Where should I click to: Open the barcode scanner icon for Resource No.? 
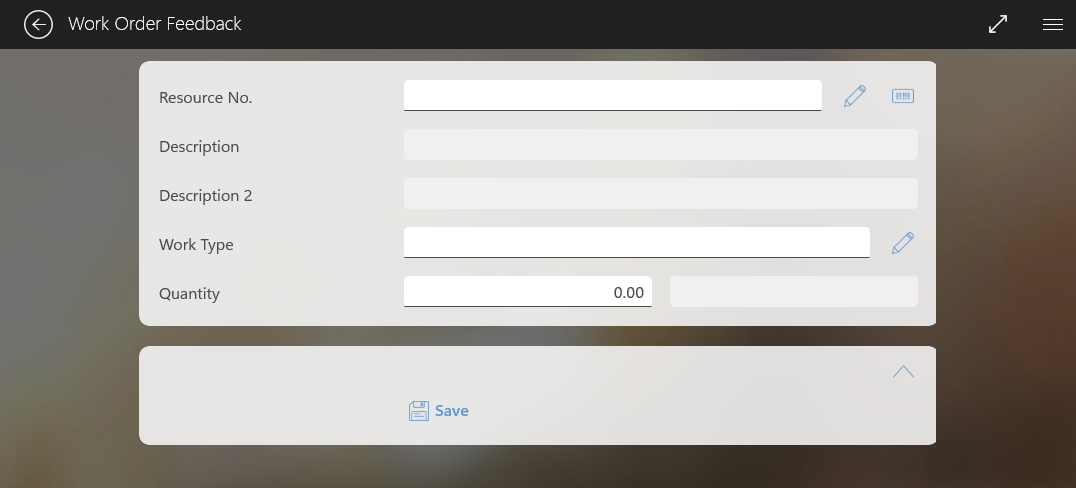click(x=903, y=96)
